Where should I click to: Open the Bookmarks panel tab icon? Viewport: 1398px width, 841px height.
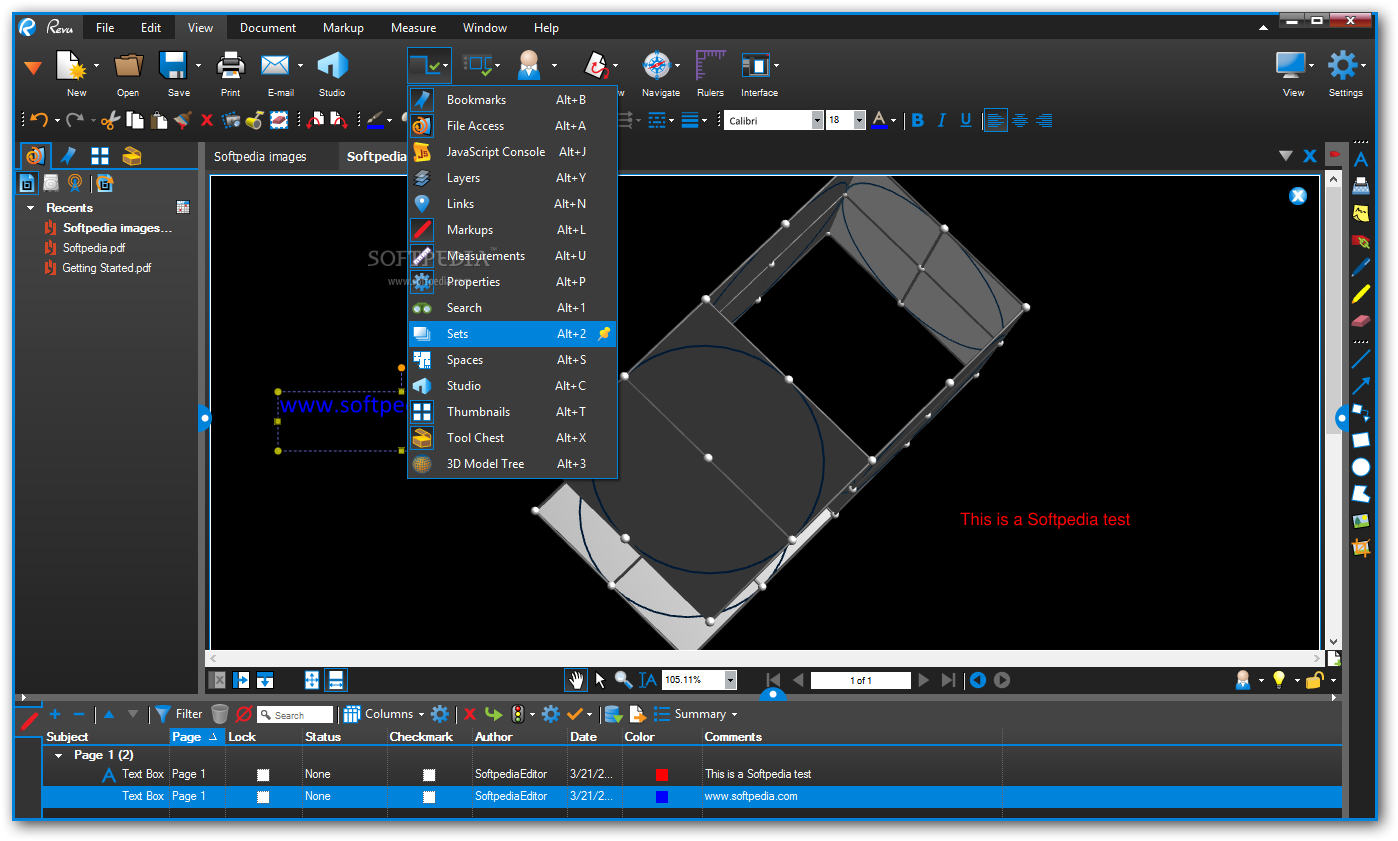point(68,156)
